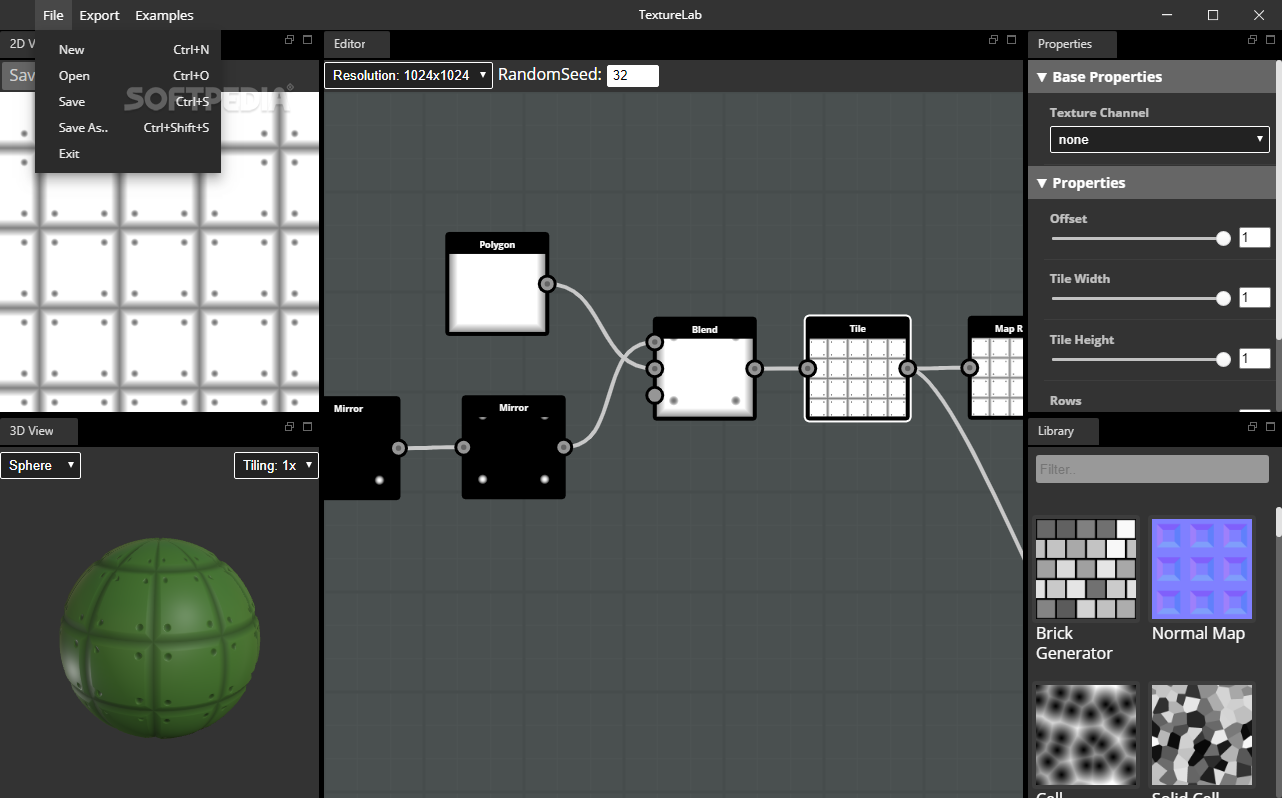Click the Tile node output socket
The image size is (1282, 798).
pos(907,368)
